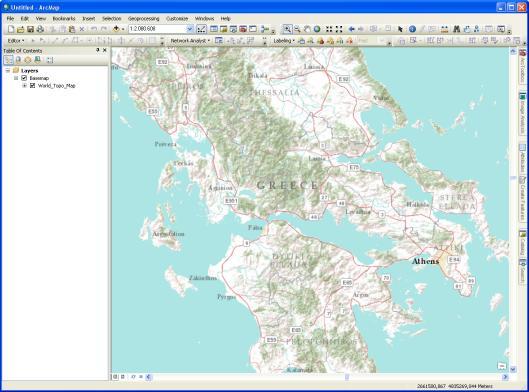
Task: Refresh the map display
Action: click(x=133, y=377)
